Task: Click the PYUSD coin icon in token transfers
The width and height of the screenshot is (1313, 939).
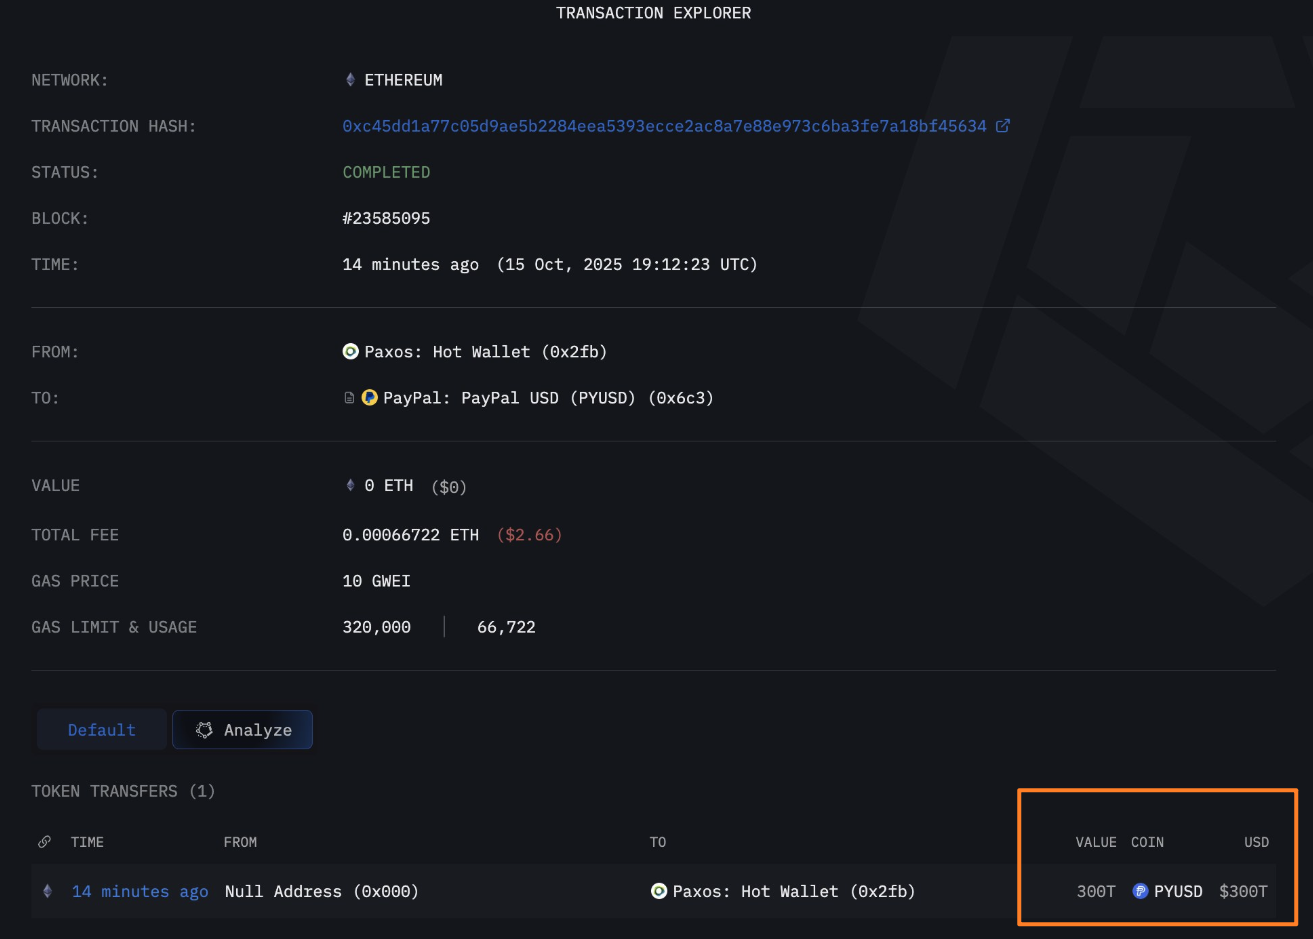Action: [1140, 891]
